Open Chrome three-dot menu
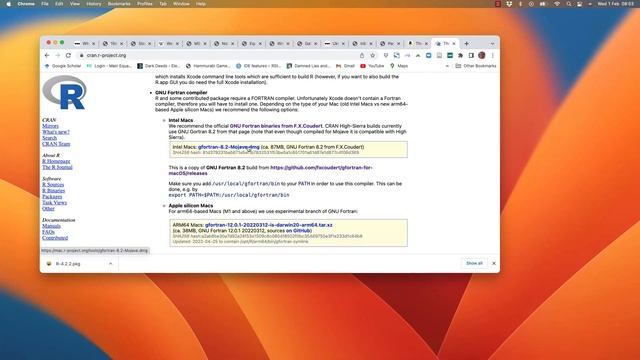The height and width of the screenshot is (360, 640). click(493, 56)
